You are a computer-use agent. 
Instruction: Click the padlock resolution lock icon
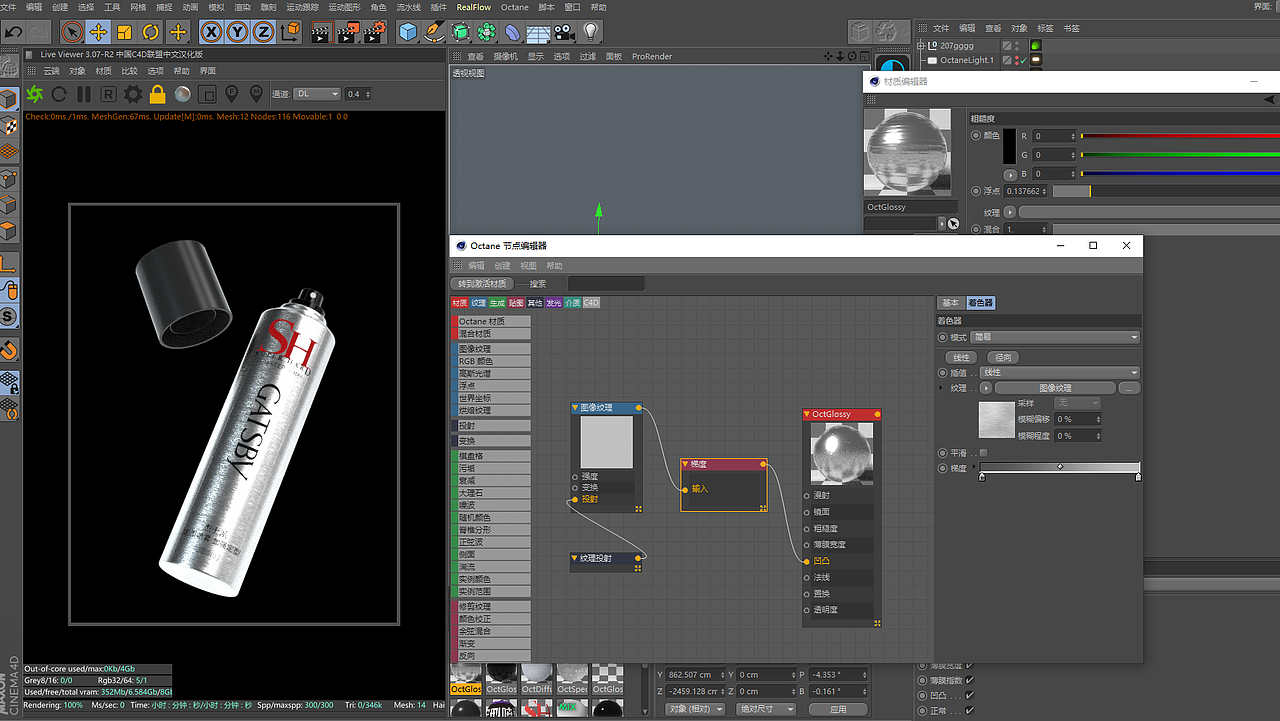(x=157, y=93)
